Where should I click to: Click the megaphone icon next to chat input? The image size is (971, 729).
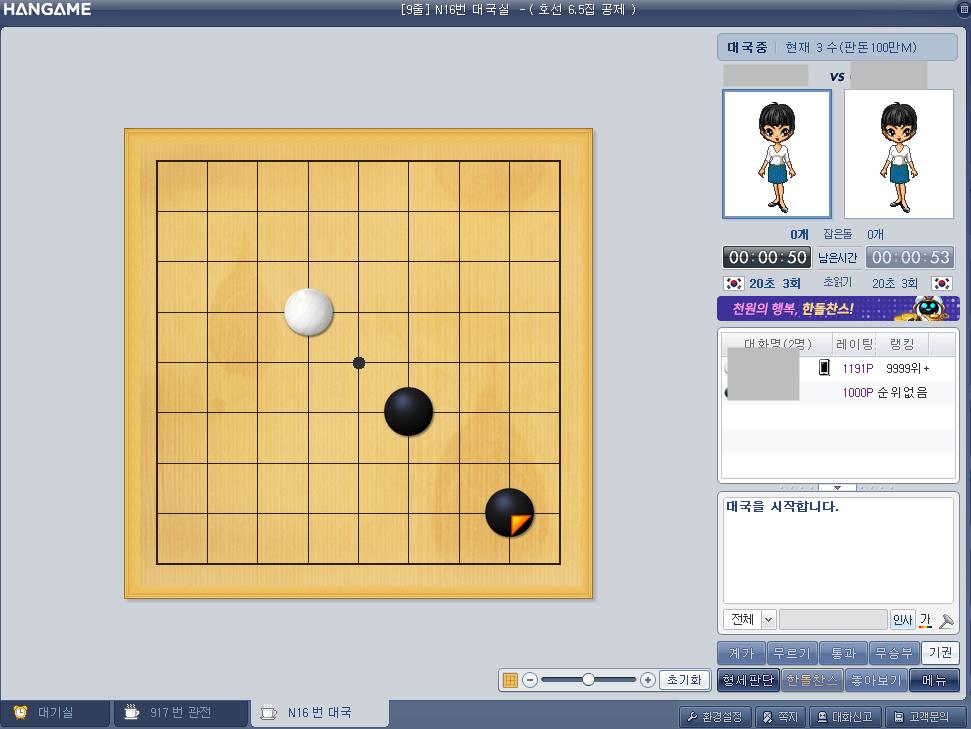pyautogui.click(x=947, y=621)
